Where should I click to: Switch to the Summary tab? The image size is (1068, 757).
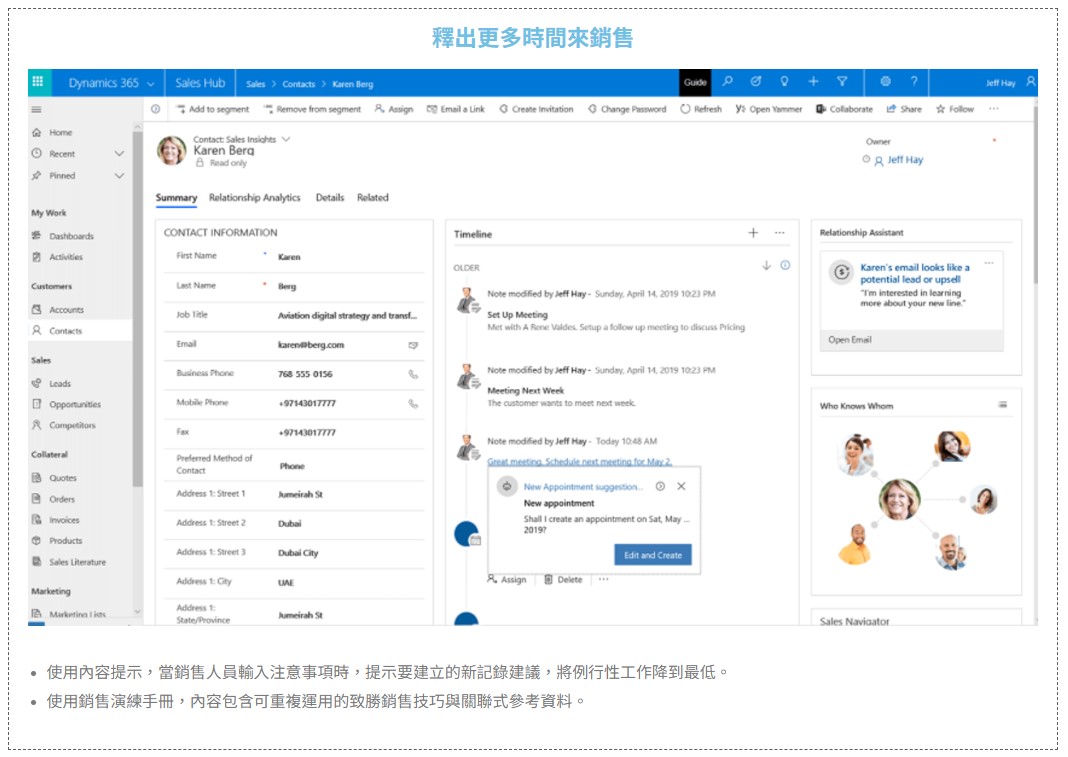click(x=176, y=198)
